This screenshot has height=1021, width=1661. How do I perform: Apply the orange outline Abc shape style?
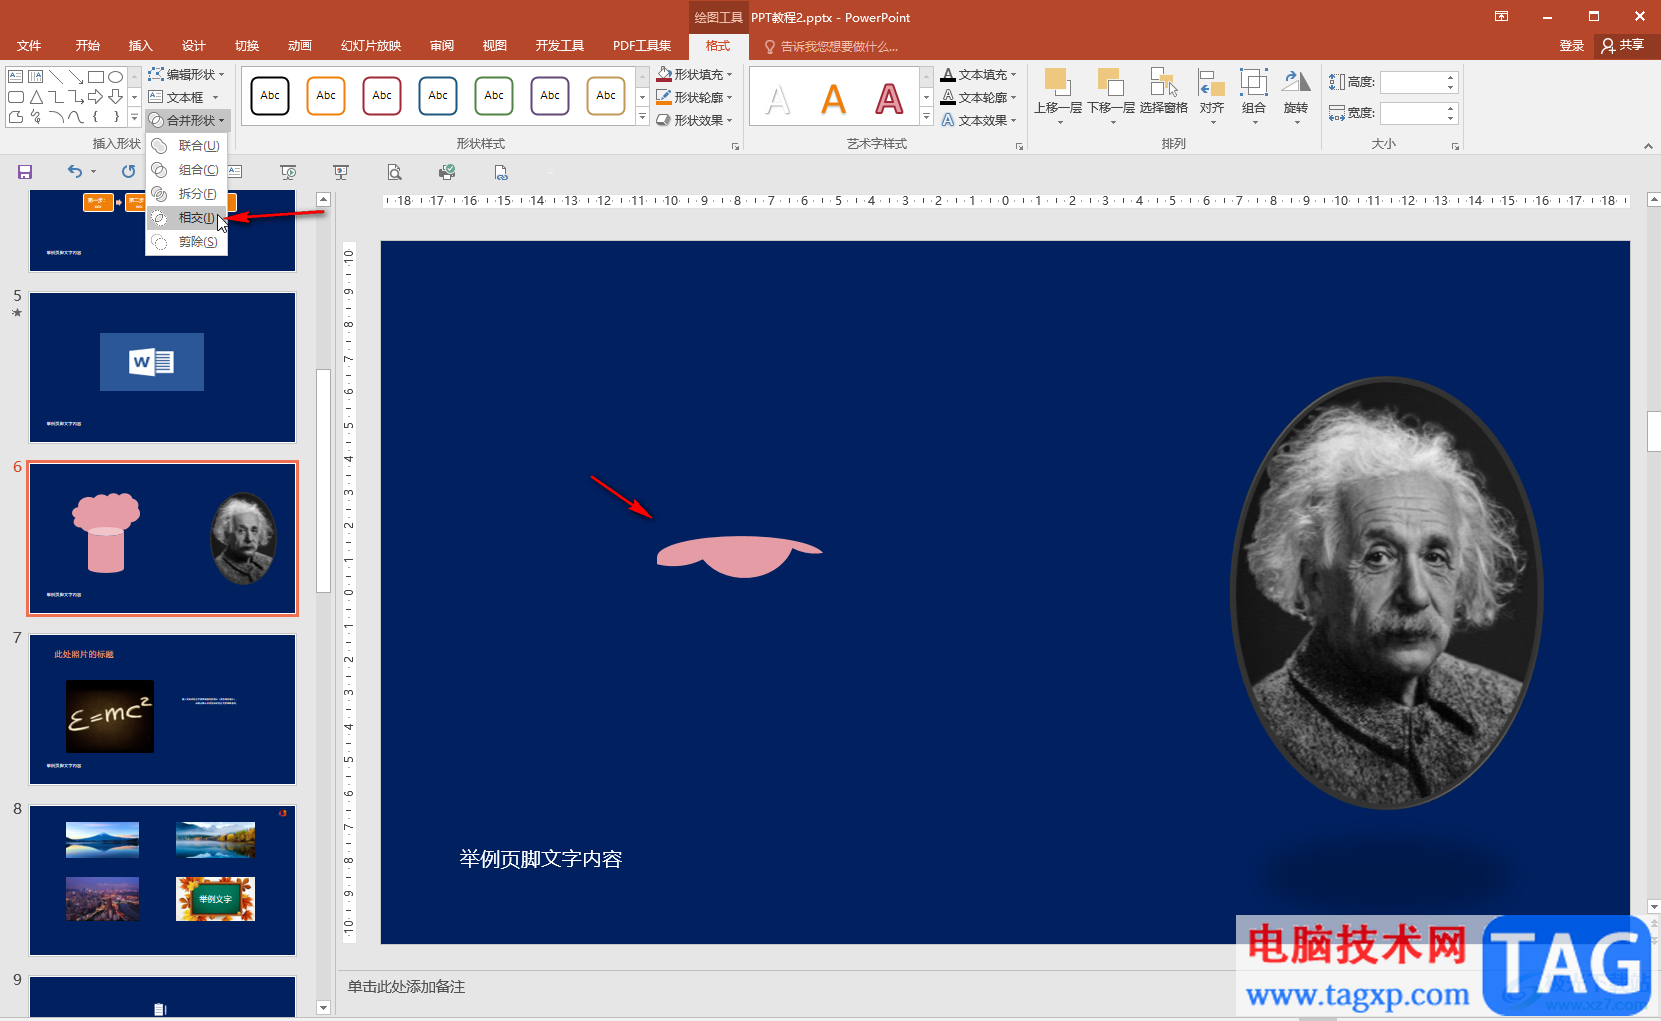tap(326, 96)
